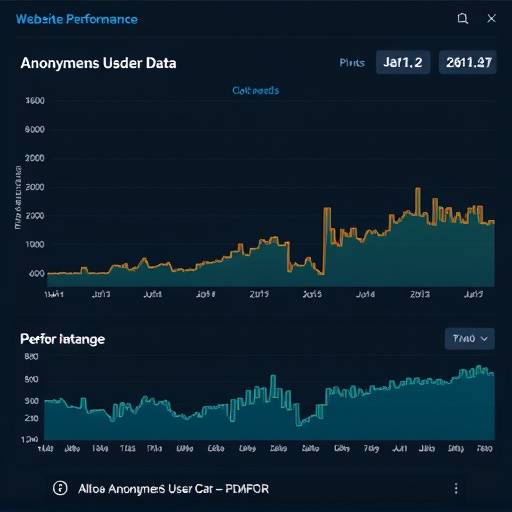Click the 3600 y-axis label on upper chart
The image size is (512, 512).
(35, 101)
